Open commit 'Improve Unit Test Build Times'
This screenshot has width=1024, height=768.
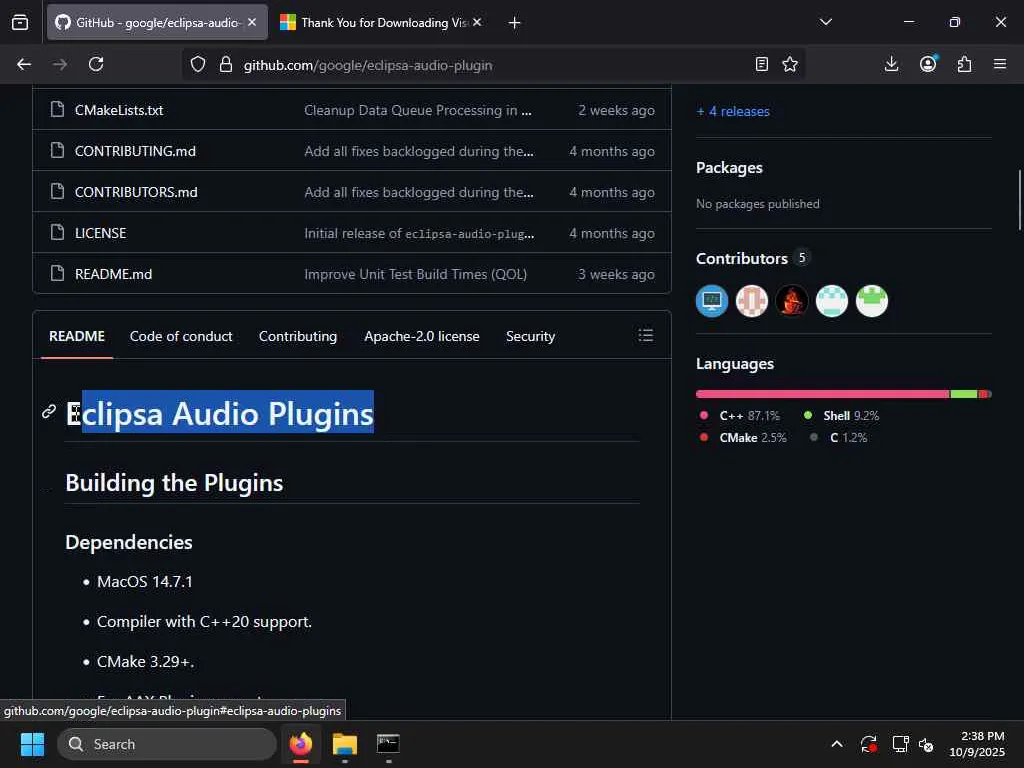pyautogui.click(x=415, y=274)
